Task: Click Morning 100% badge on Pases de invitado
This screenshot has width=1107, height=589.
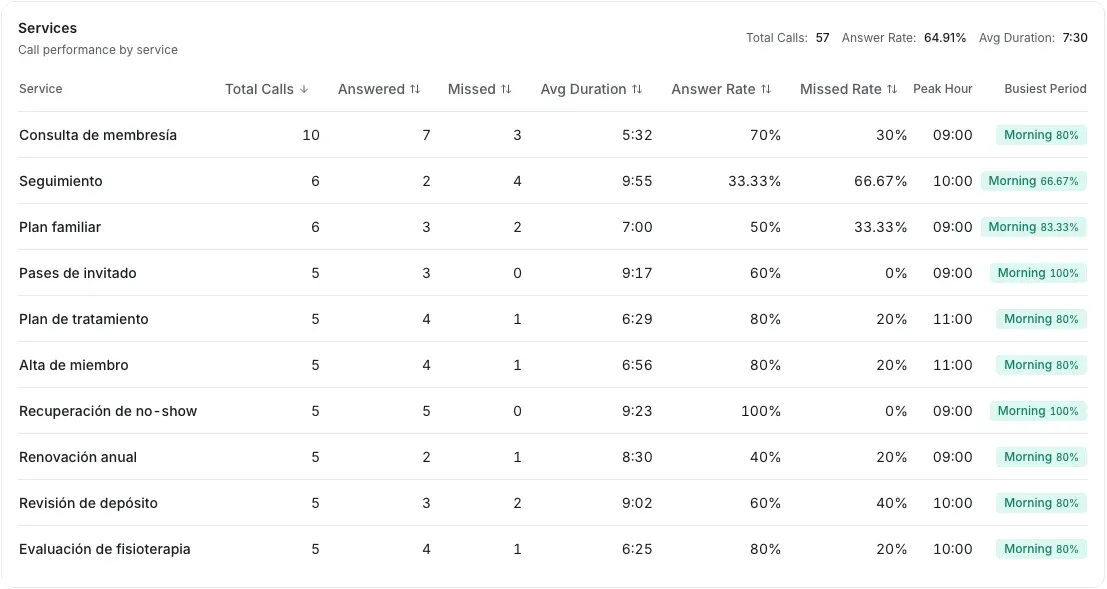Action: pyautogui.click(x=1038, y=273)
